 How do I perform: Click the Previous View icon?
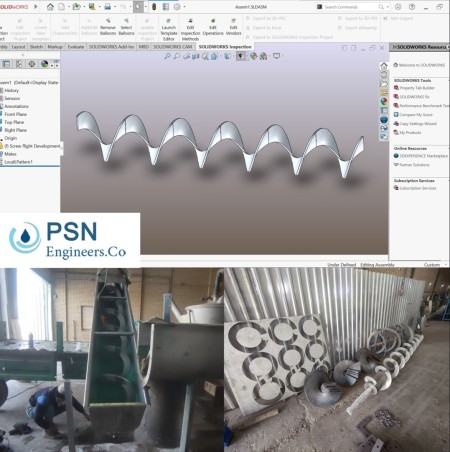coord(186,56)
